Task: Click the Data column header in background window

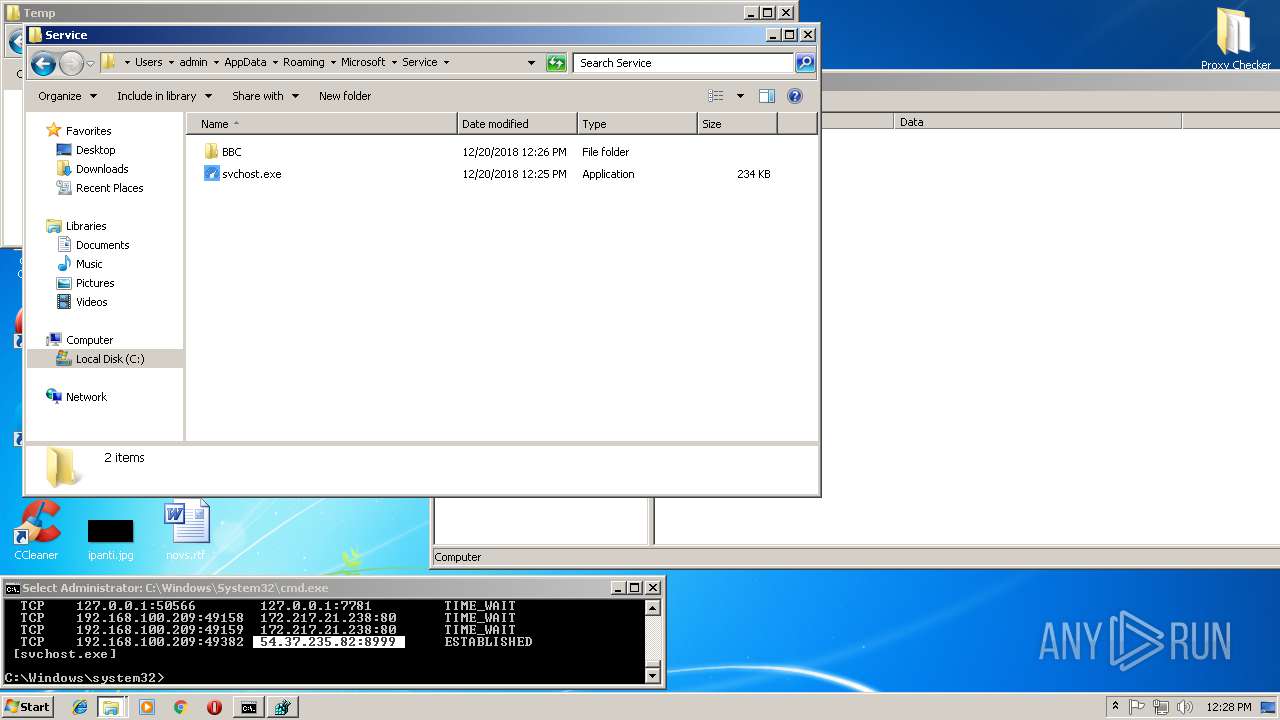Action: coord(1037,122)
